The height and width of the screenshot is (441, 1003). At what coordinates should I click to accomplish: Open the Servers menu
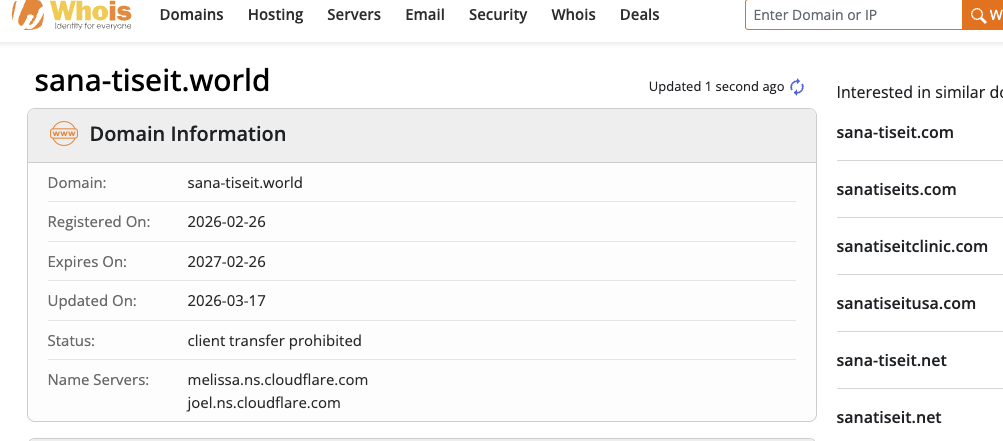tap(354, 15)
